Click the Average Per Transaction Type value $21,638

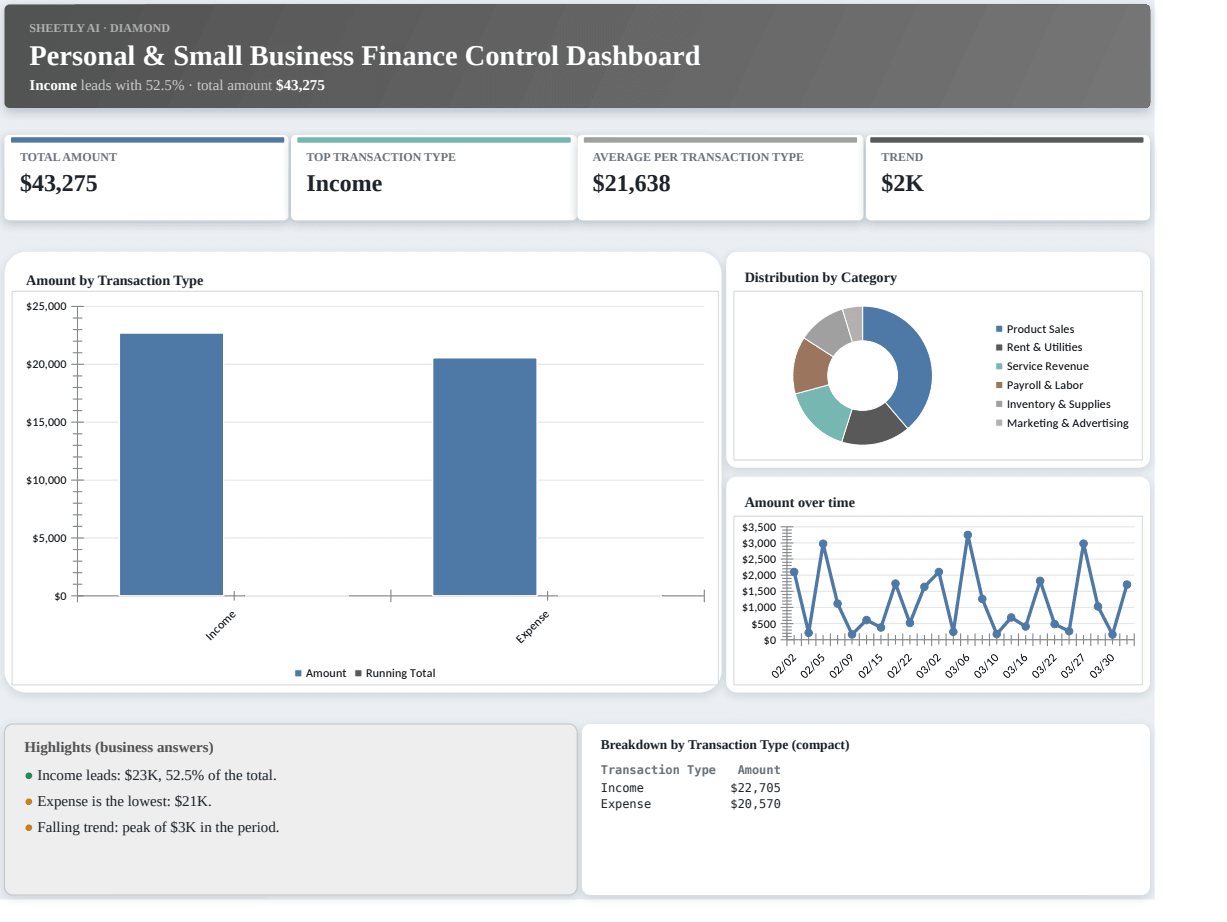(631, 184)
